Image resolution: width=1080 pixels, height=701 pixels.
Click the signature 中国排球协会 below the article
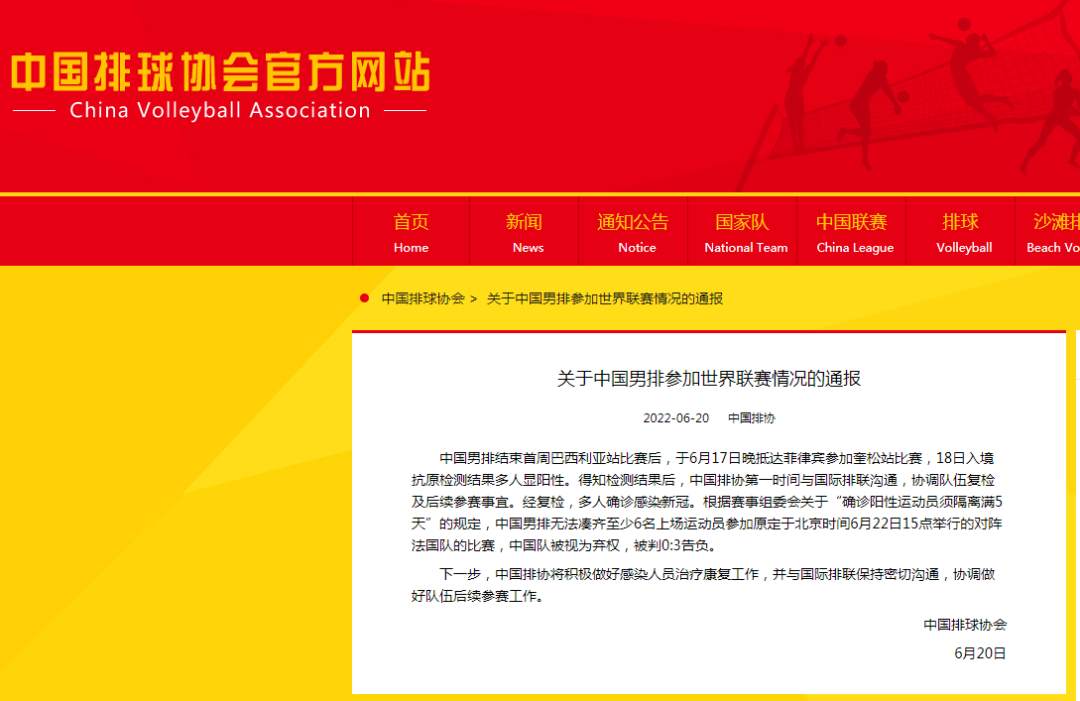(x=965, y=625)
